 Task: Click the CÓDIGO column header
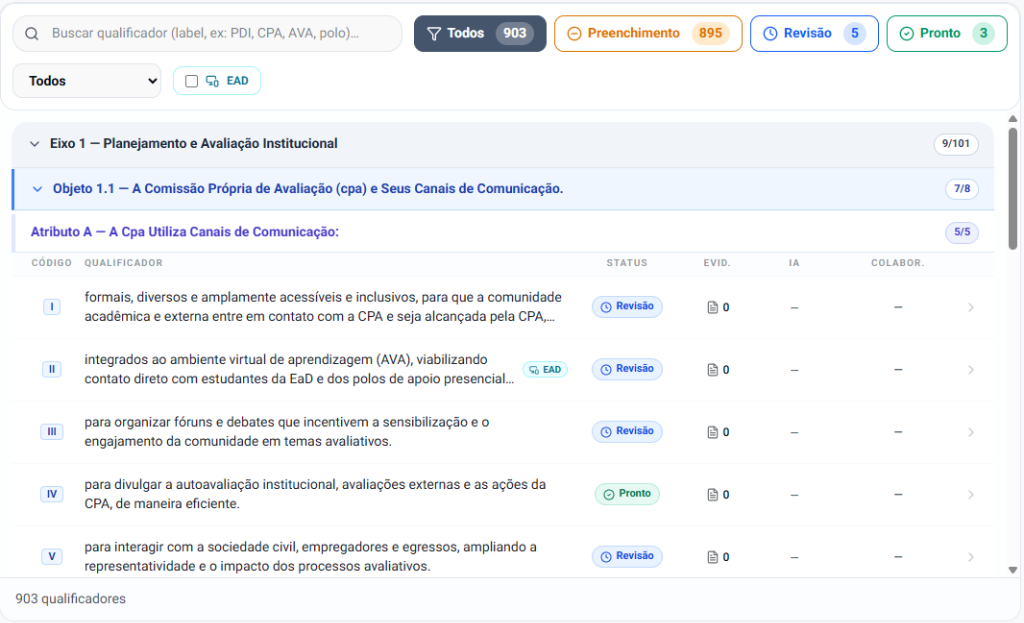coord(52,263)
